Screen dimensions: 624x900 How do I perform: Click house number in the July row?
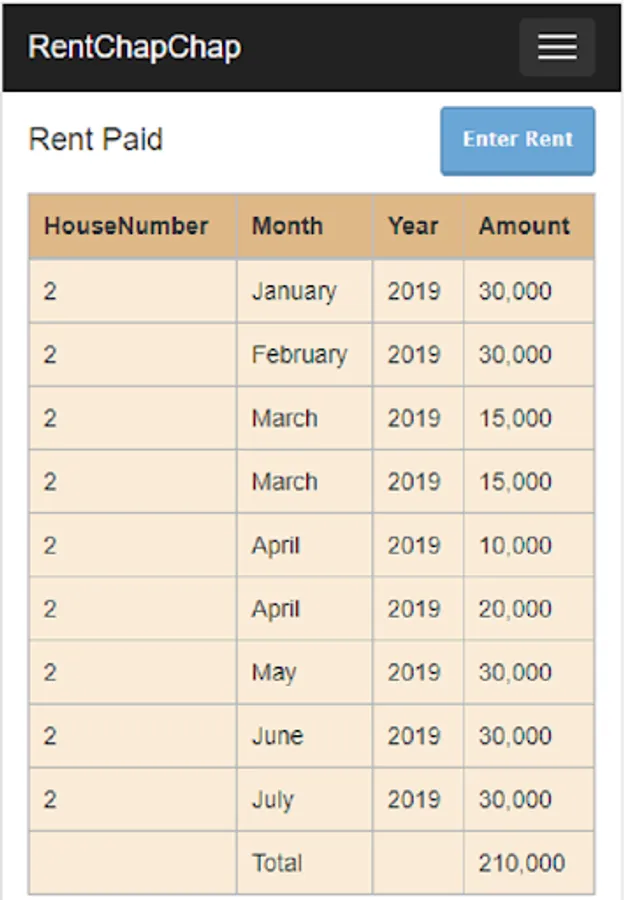pos(51,800)
